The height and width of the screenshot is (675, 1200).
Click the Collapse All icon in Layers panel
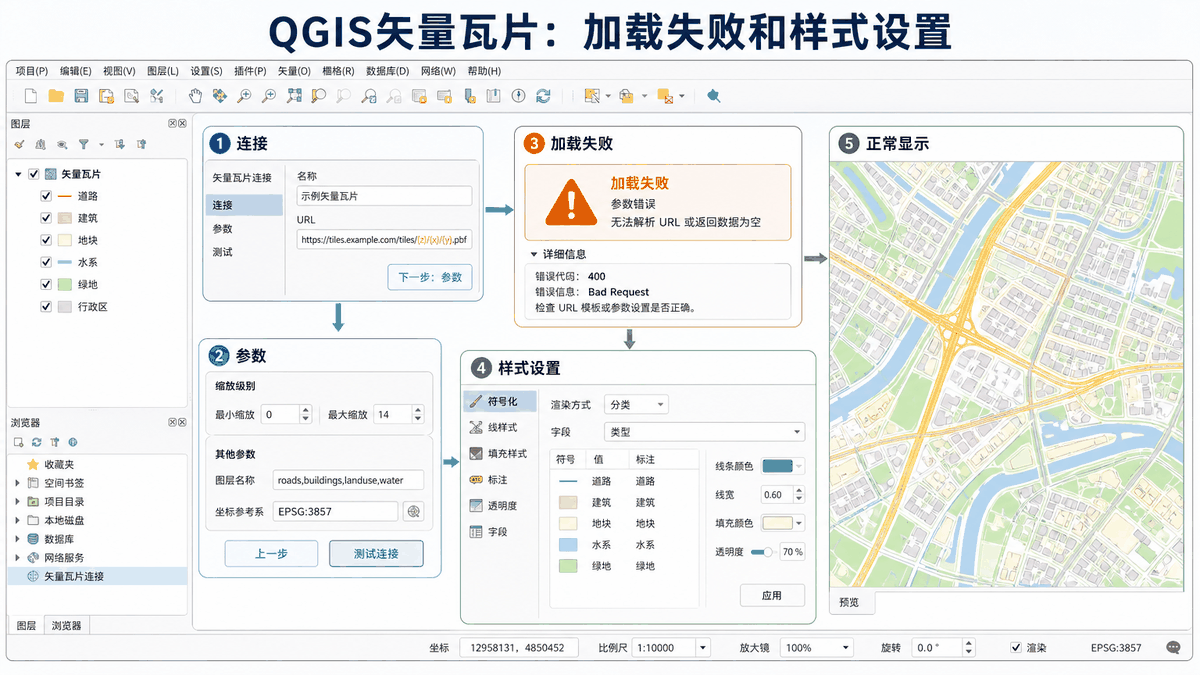coord(141,144)
